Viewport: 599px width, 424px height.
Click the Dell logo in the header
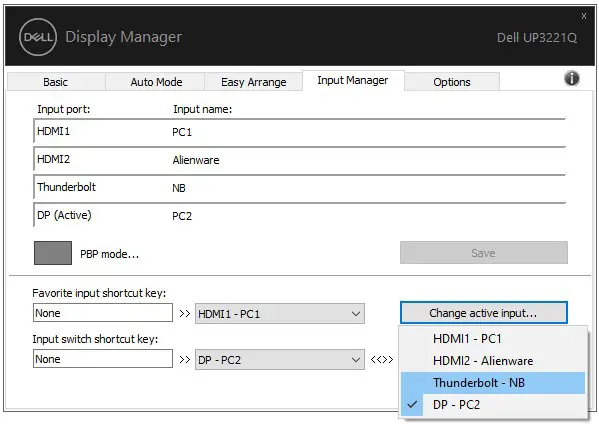pyautogui.click(x=38, y=37)
